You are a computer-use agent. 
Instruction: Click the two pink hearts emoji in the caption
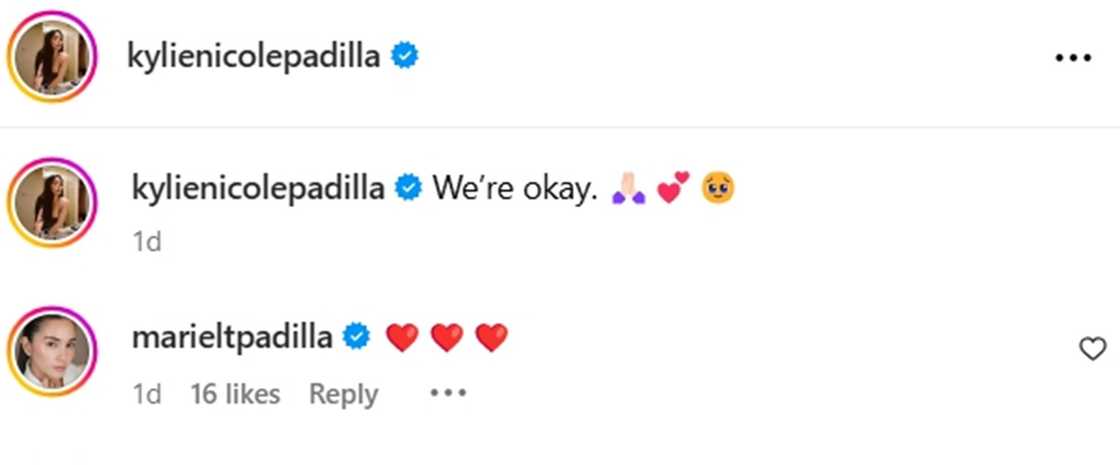point(672,187)
